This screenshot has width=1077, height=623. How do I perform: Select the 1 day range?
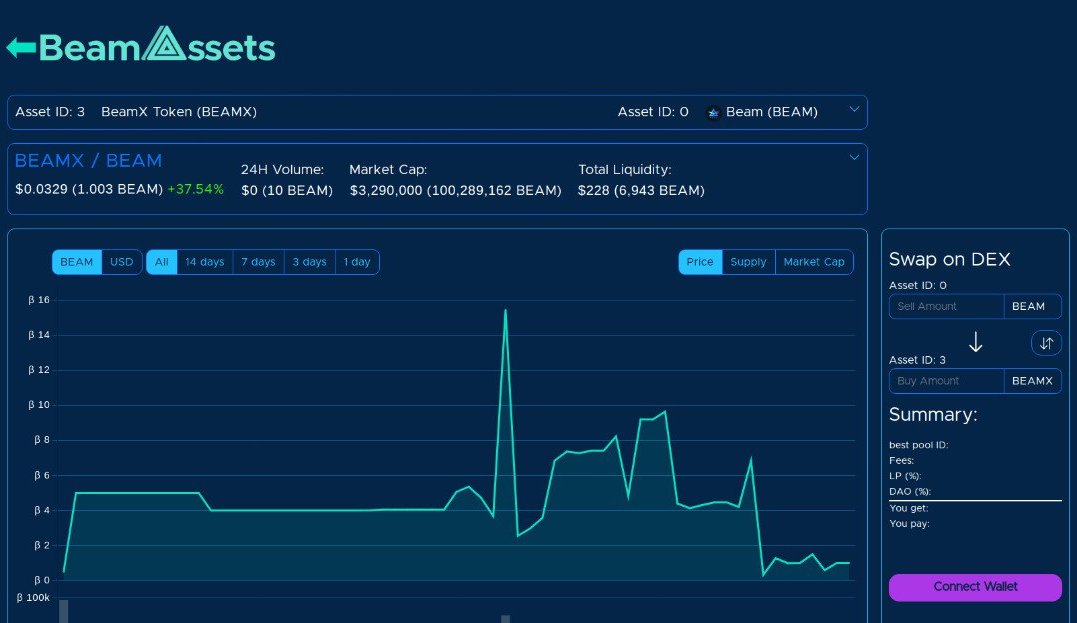click(x=357, y=262)
